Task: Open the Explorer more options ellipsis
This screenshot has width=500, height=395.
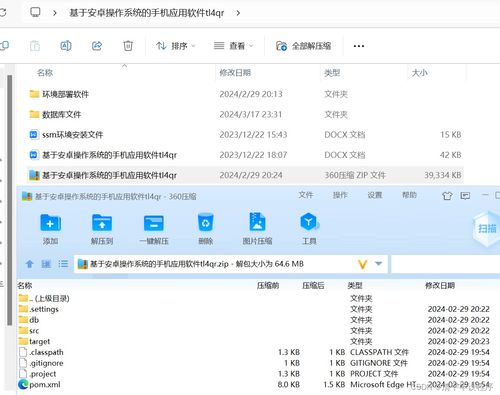Action: 359,46
